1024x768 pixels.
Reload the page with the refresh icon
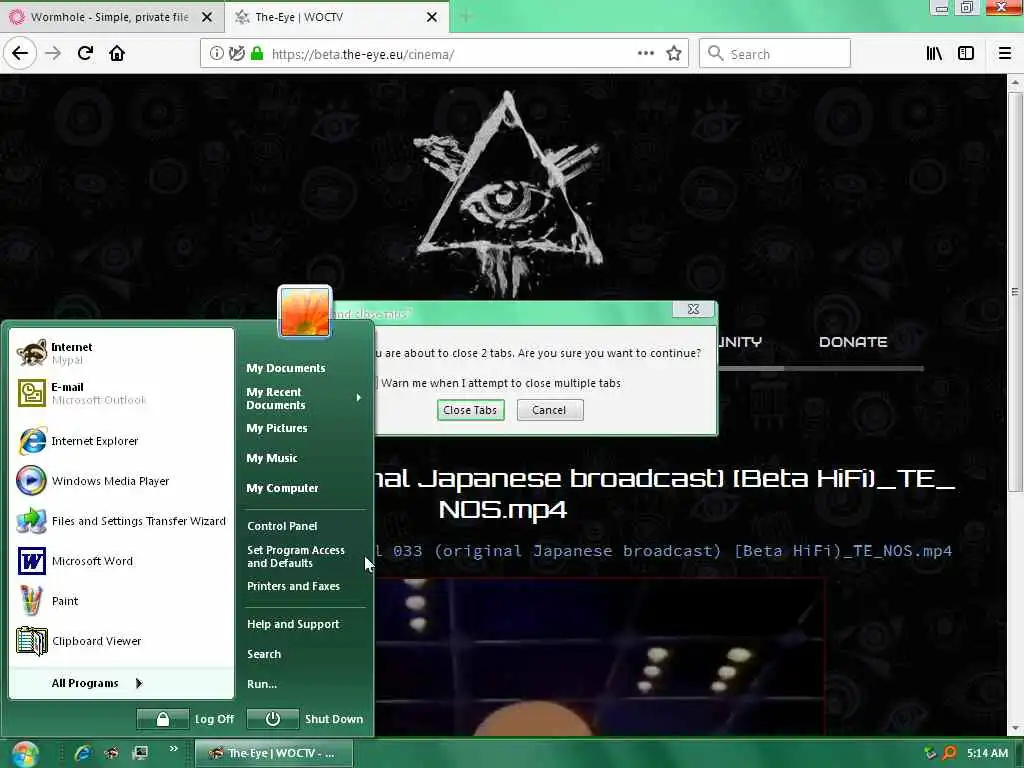tap(86, 53)
